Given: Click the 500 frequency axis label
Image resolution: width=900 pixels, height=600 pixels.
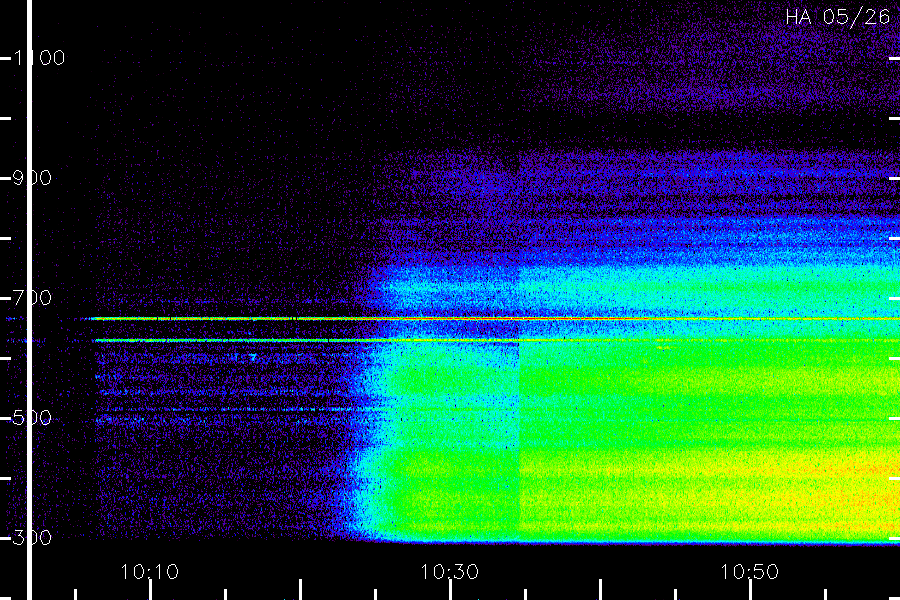Looking at the screenshot, I should 32,418.
